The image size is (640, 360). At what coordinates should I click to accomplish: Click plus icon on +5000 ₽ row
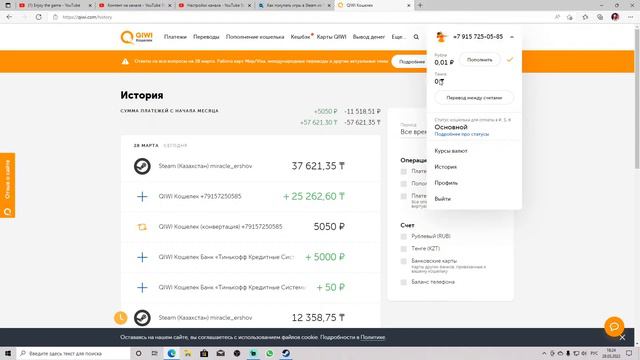[142, 257]
